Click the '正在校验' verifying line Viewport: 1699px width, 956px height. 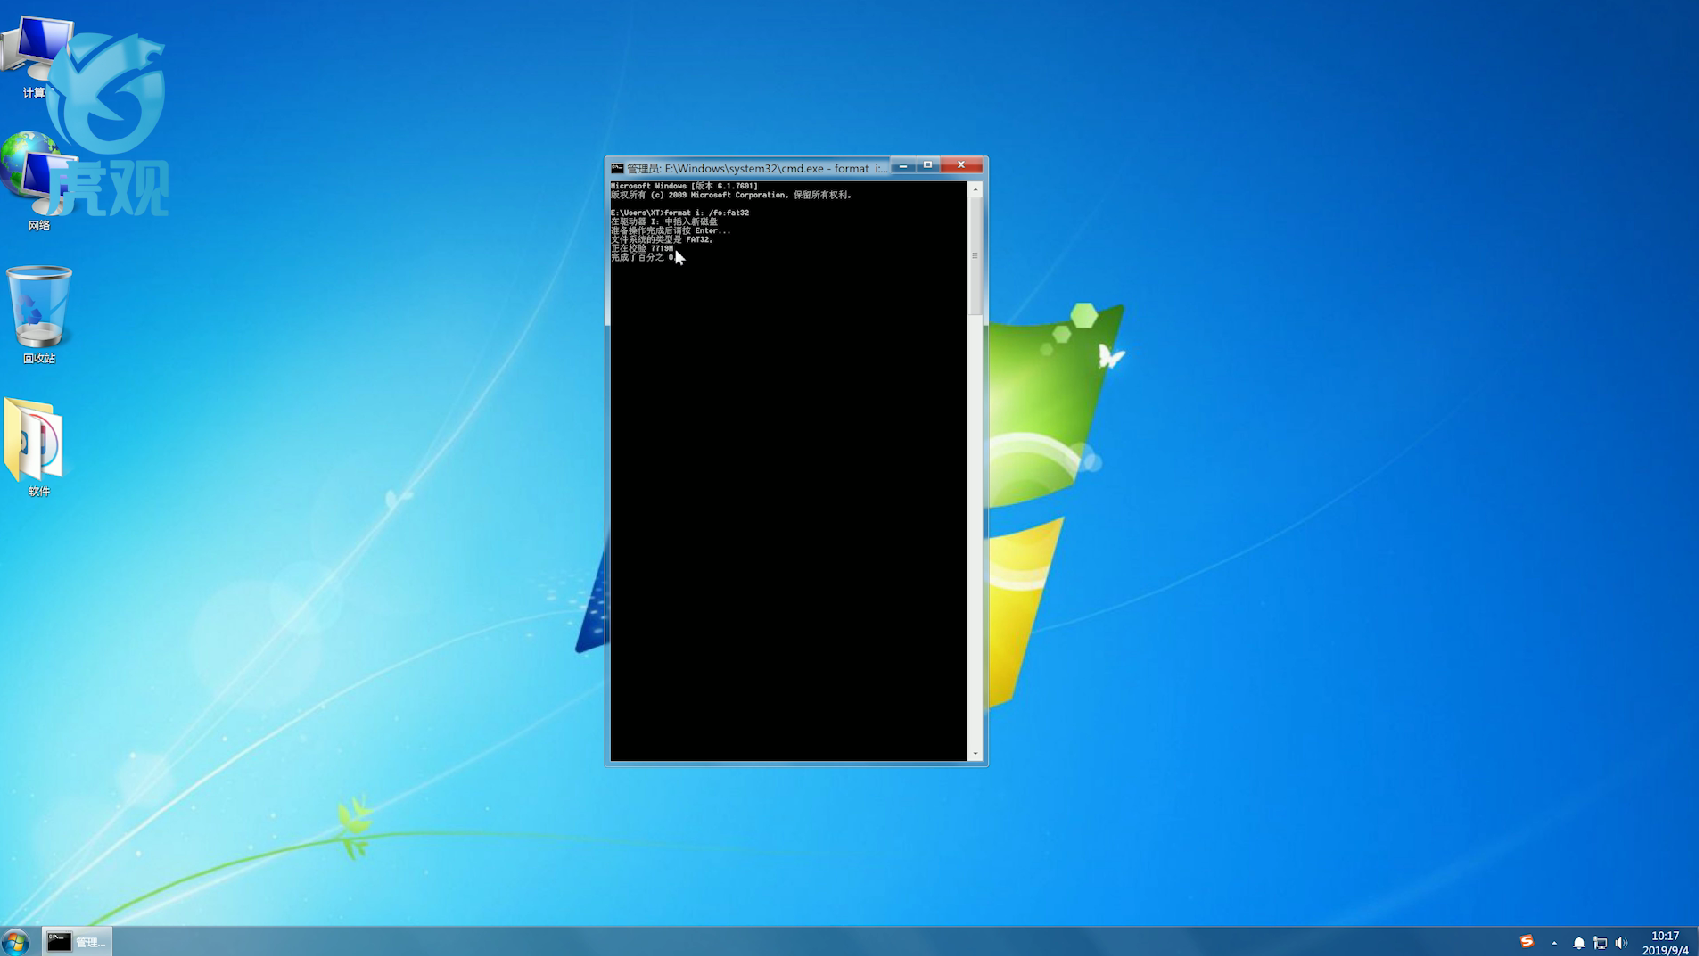point(642,248)
